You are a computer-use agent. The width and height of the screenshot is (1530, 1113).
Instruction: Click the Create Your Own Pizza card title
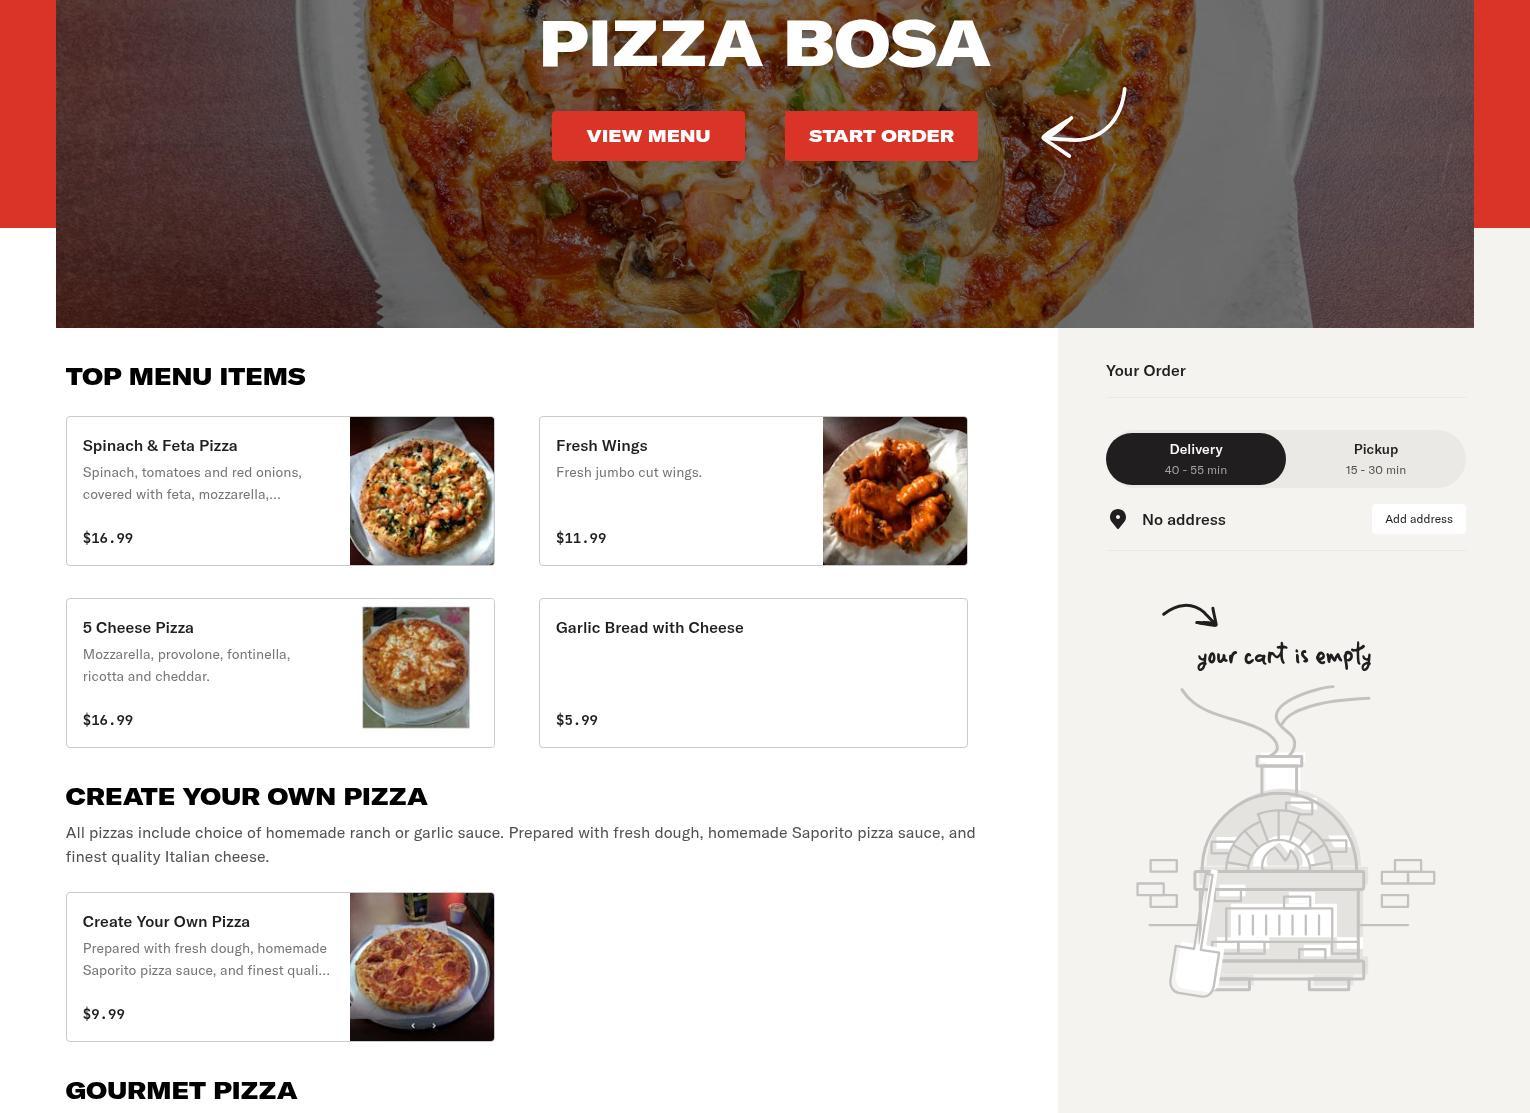click(x=166, y=922)
